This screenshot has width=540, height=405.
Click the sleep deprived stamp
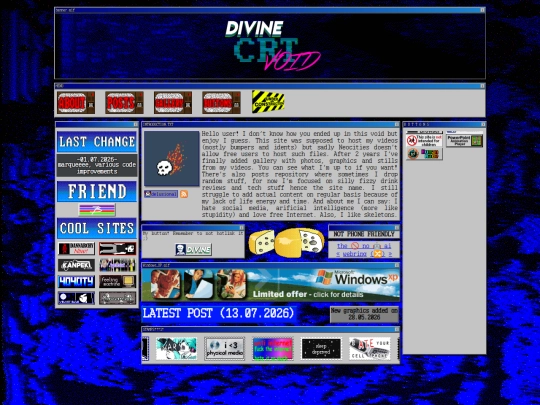(321, 349)
